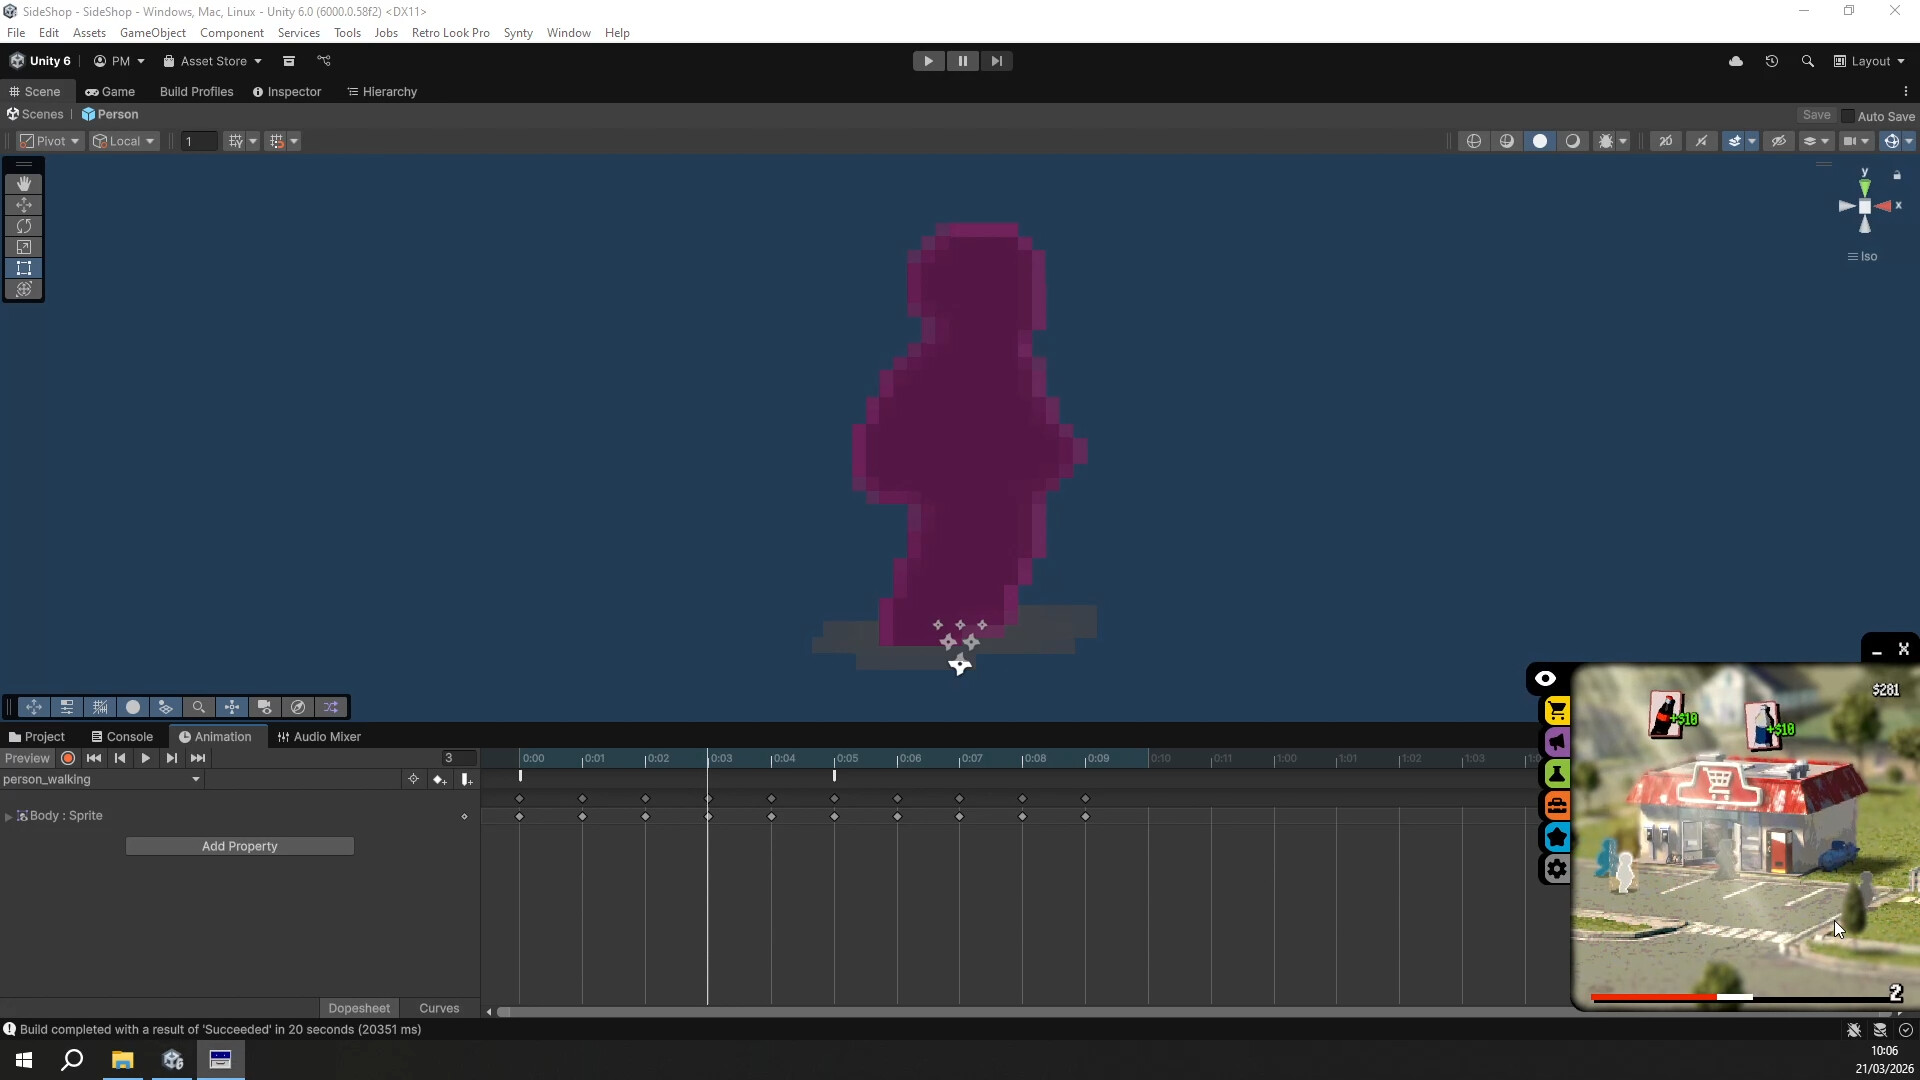Select the Rotate tool
The width and height of the screenshot is (1920, 1080).
pyautogui.click(x=24, y=226)
